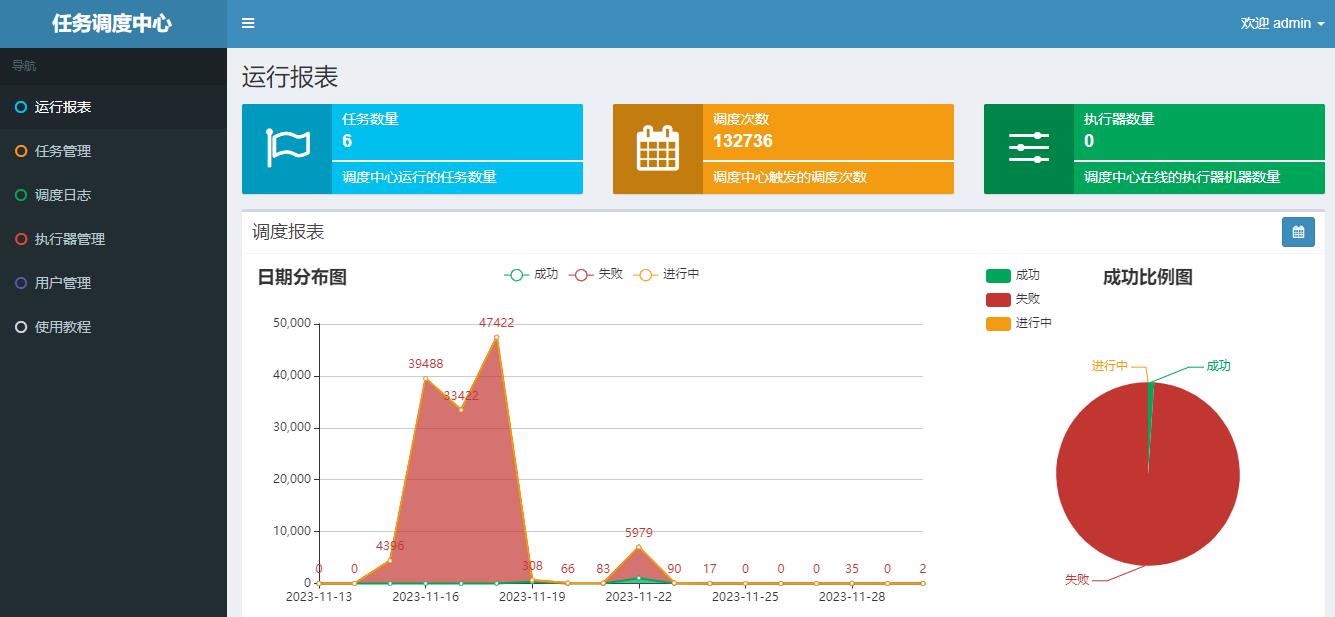The width and height of the screenshot is (1335, 617).
Task: Click the red circle icon beside 执行器管理
Action: (x=21, y=239)
